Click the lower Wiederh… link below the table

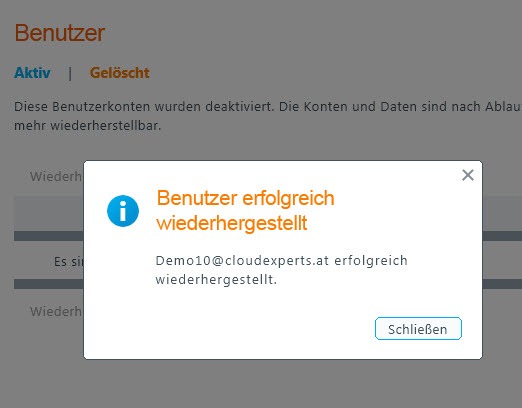(x=56, y=311)
